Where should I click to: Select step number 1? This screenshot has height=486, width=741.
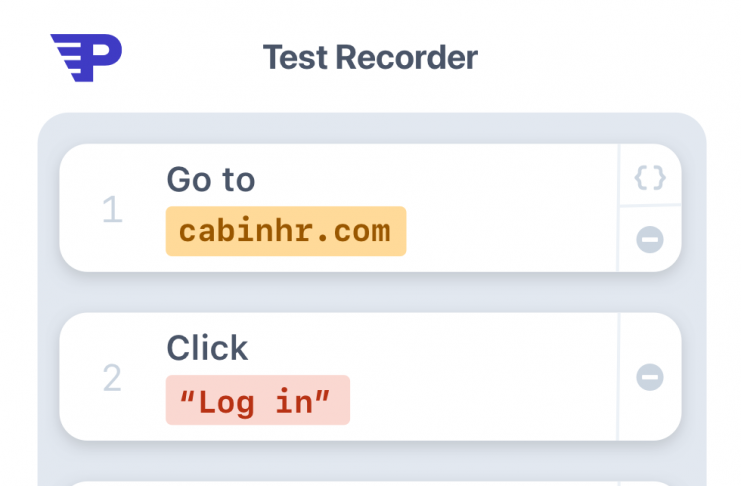(112, 209)
